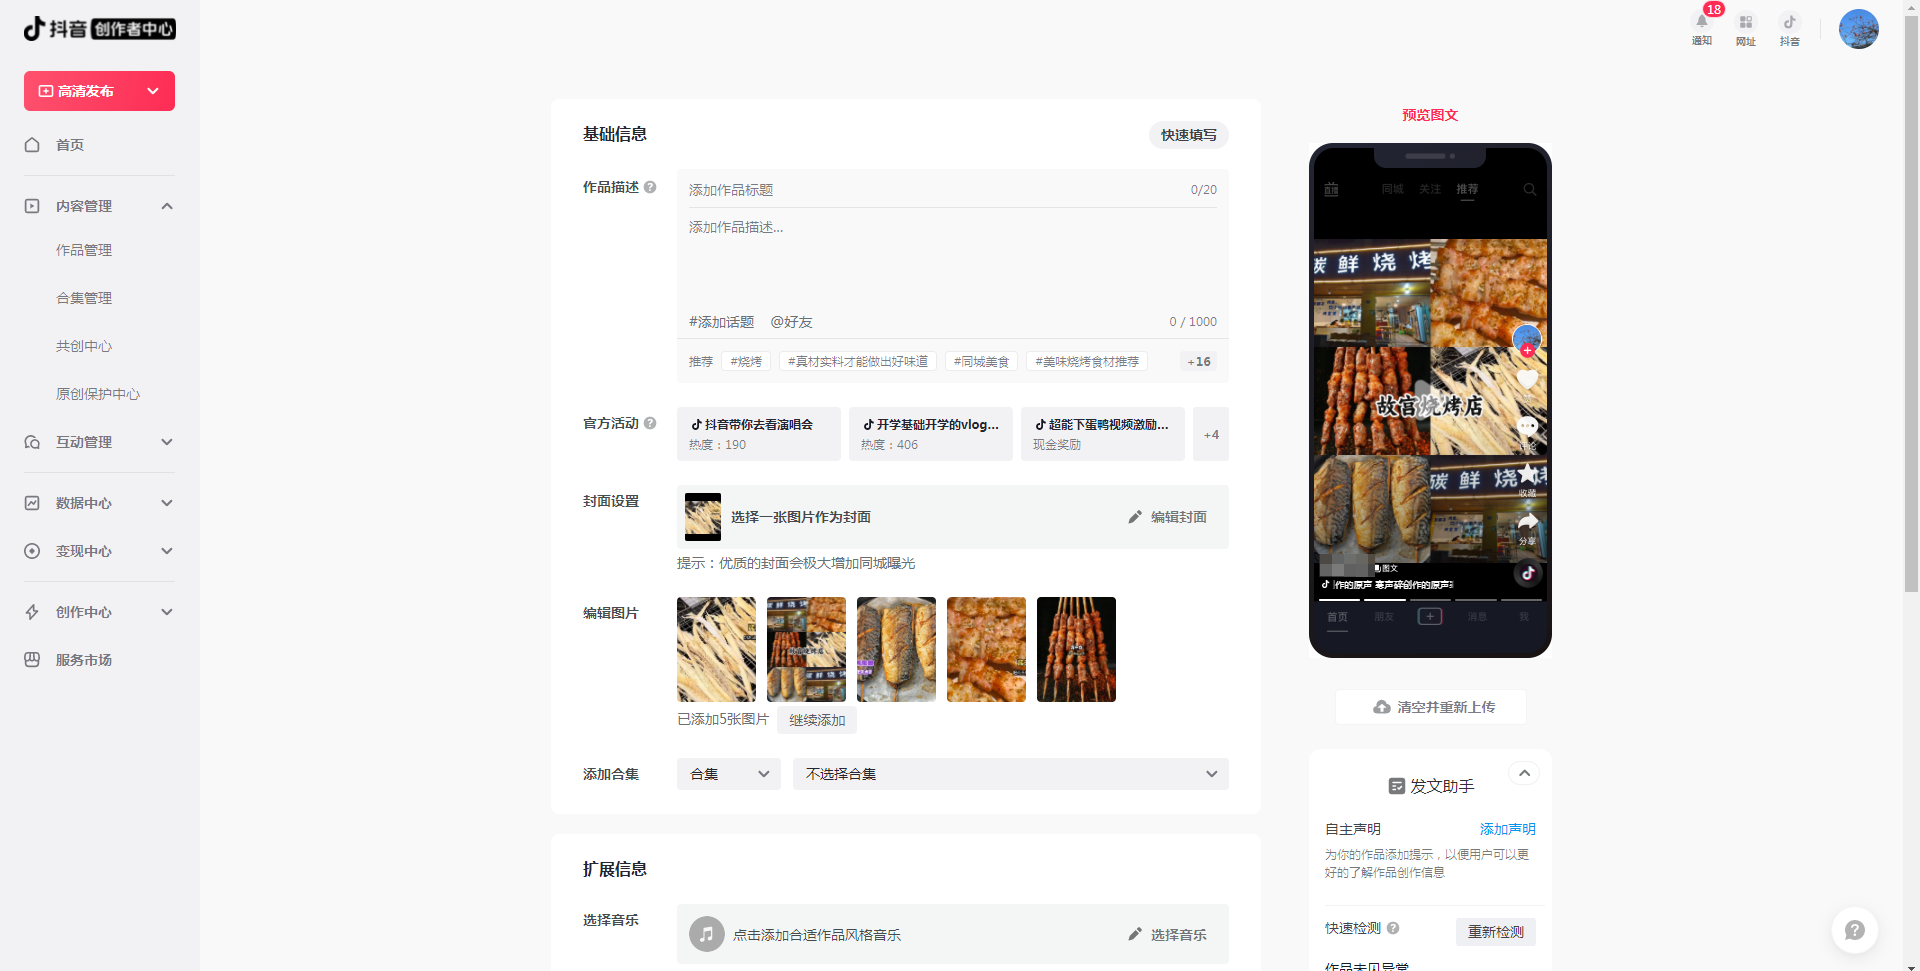This screenshot has width=1920, height=971.
Task: Go to 原创保护中心 in sidebar
Action: [x=98, y=394]
